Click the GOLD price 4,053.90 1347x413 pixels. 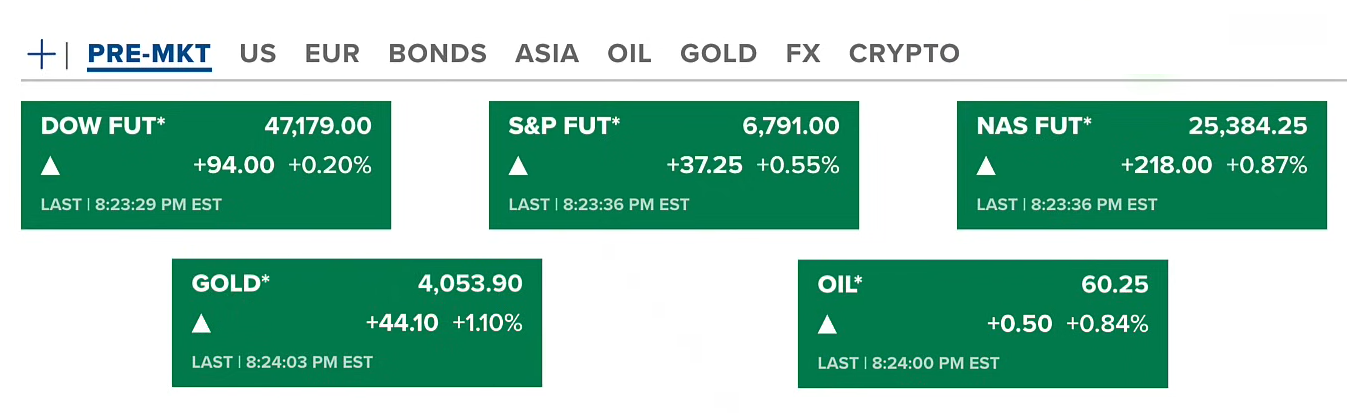pyautogui.click(x=470, y=284)
